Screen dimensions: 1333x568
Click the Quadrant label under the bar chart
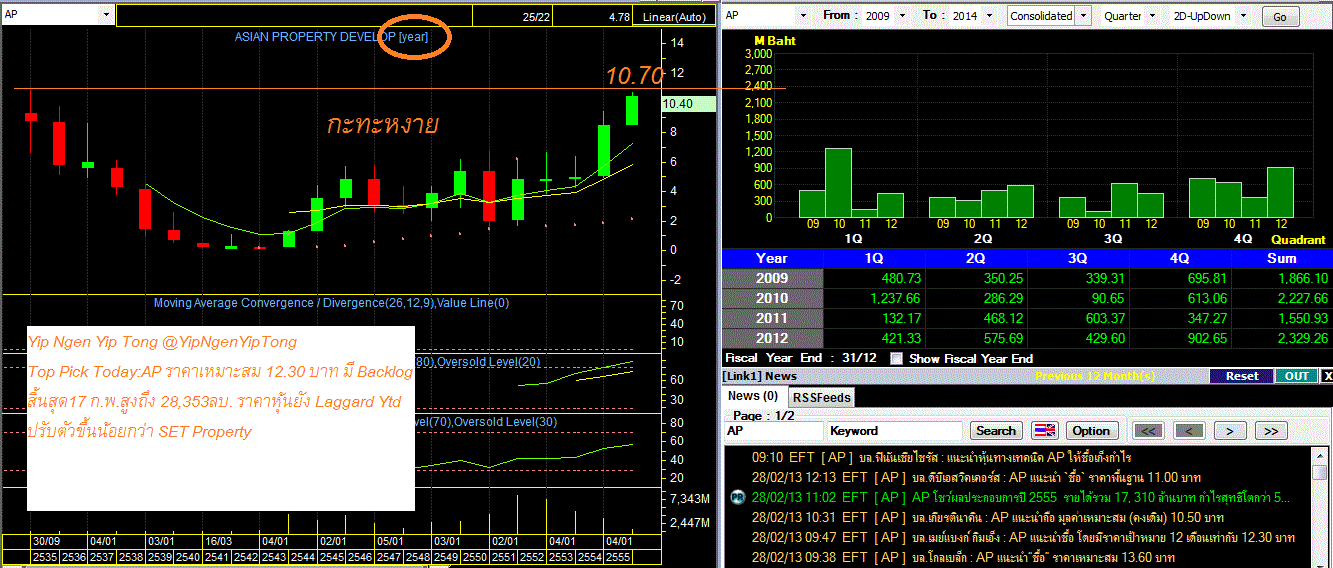pos(1298,240)
